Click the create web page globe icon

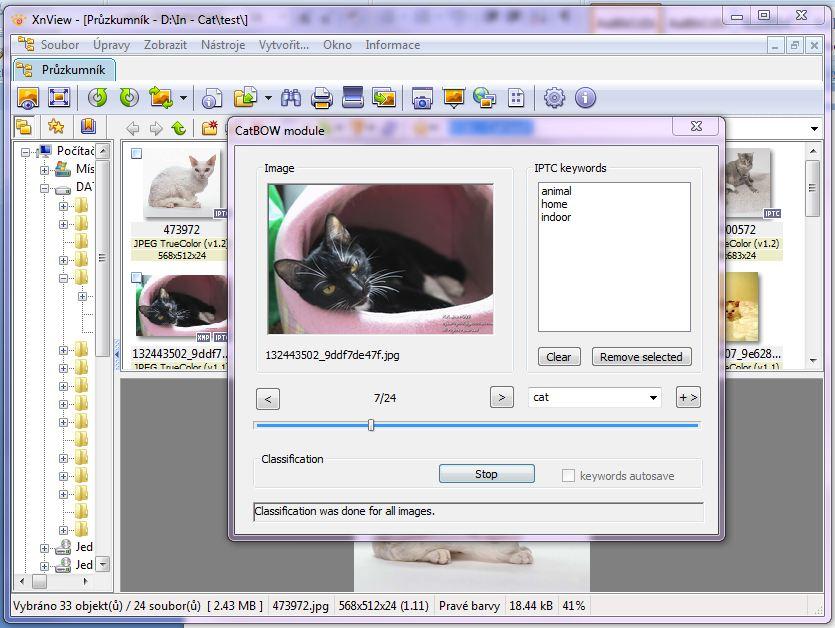pos(485,98)
